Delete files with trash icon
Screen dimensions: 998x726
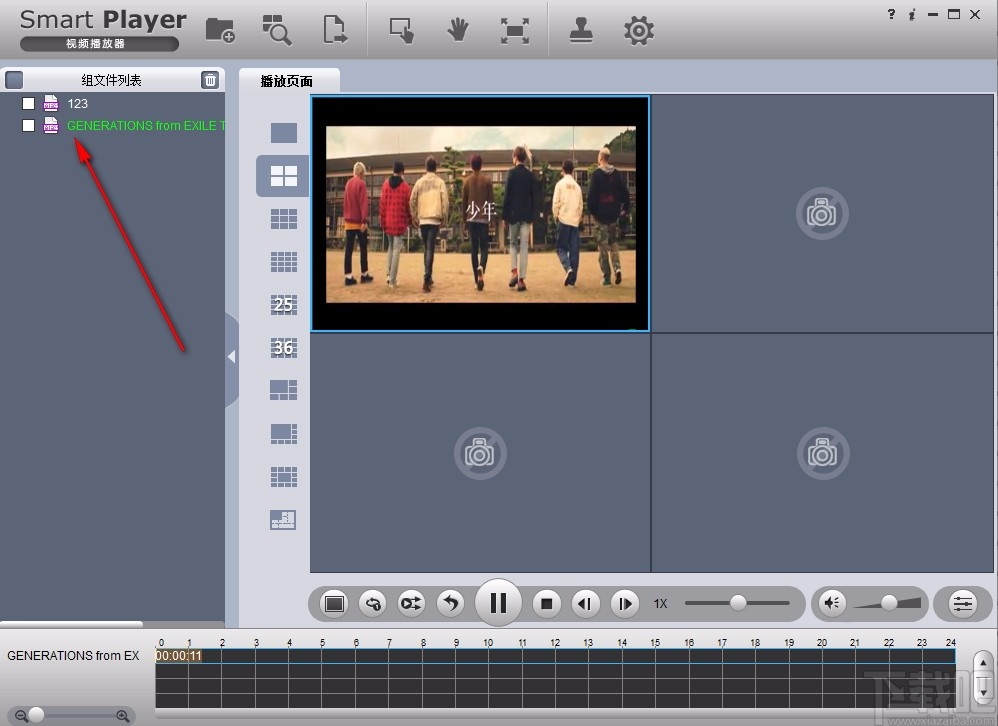tap(209, 80)
